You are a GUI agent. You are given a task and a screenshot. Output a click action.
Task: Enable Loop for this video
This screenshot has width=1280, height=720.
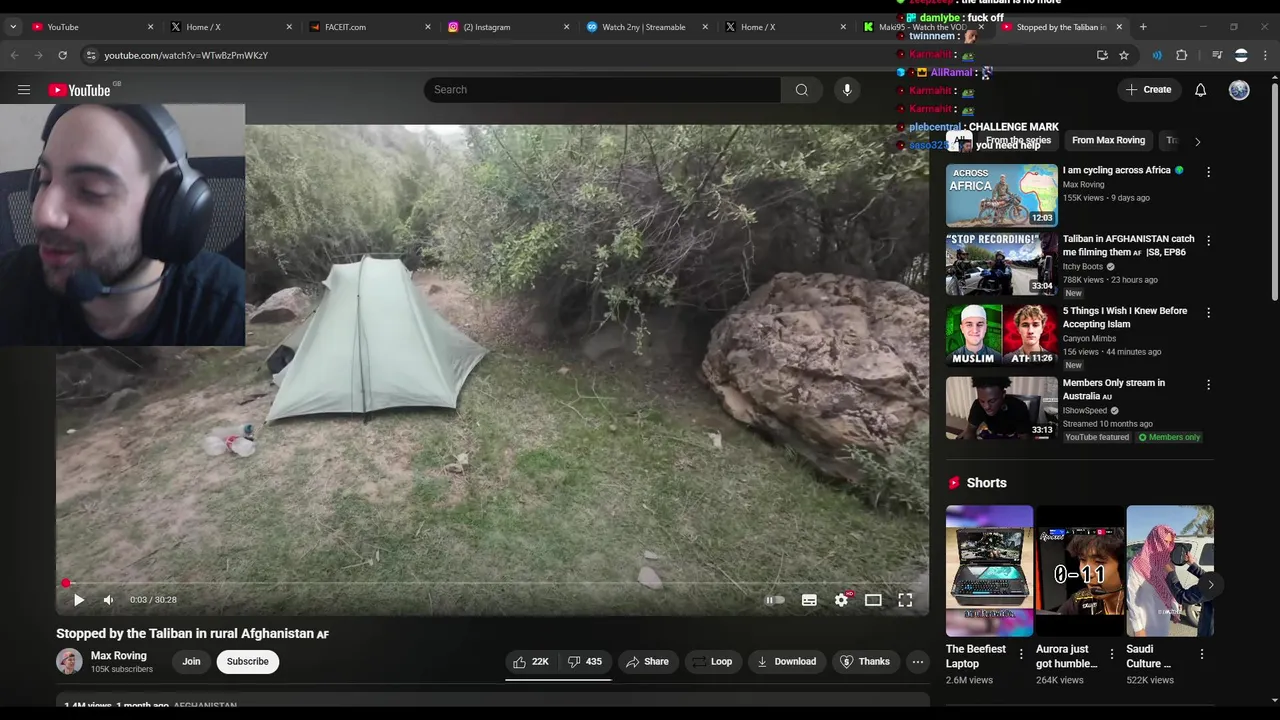(x=712, y=662)
